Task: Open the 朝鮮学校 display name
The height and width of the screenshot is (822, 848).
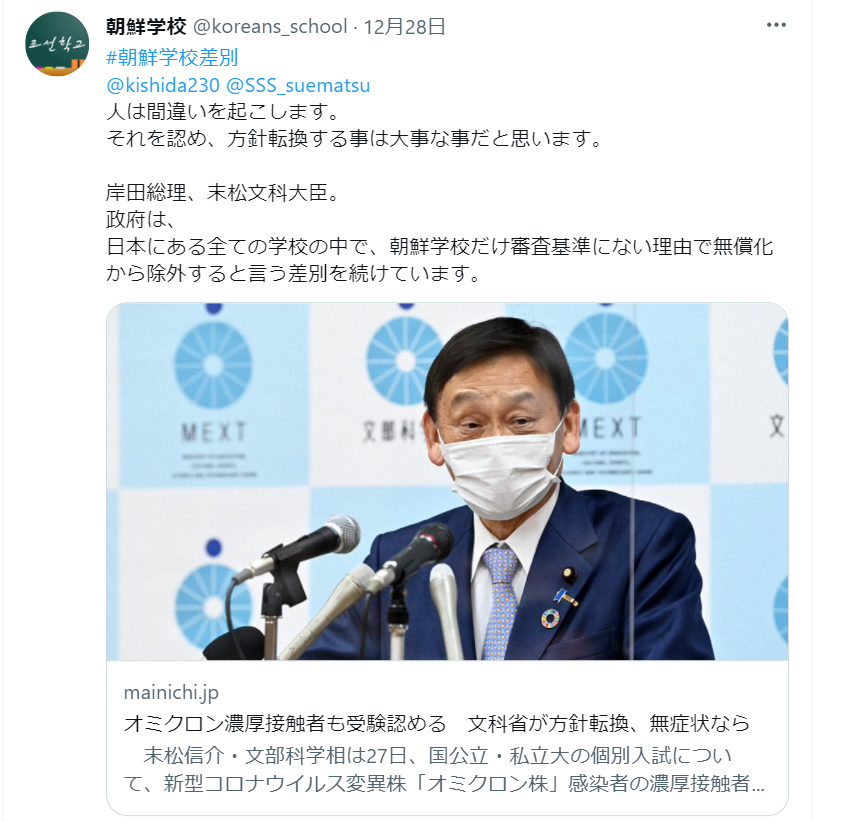Action: point(146,26)
